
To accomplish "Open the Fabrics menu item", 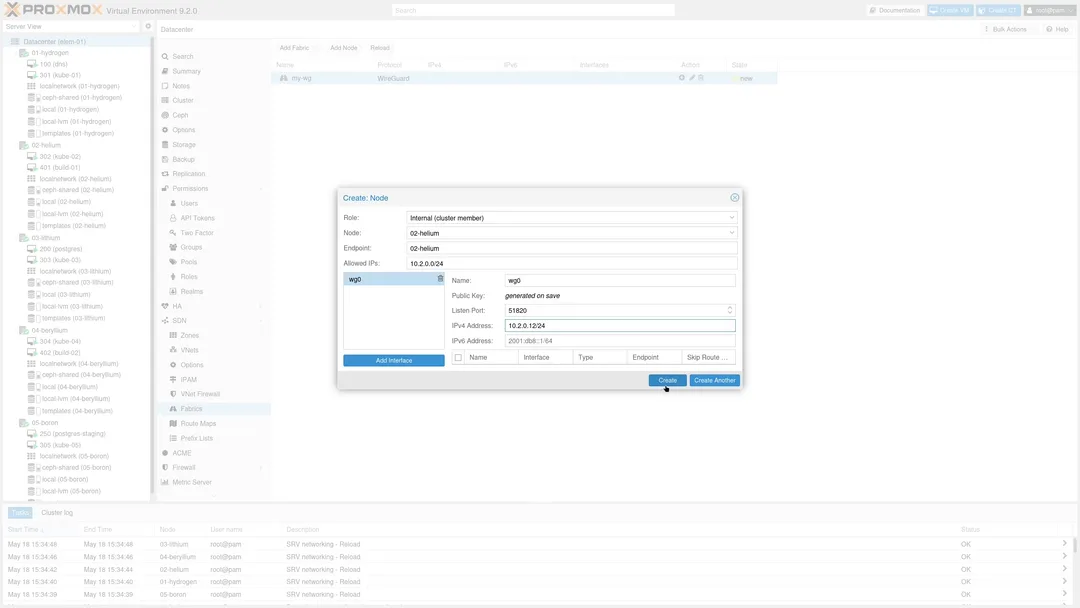I will click(x=214, y=409).
